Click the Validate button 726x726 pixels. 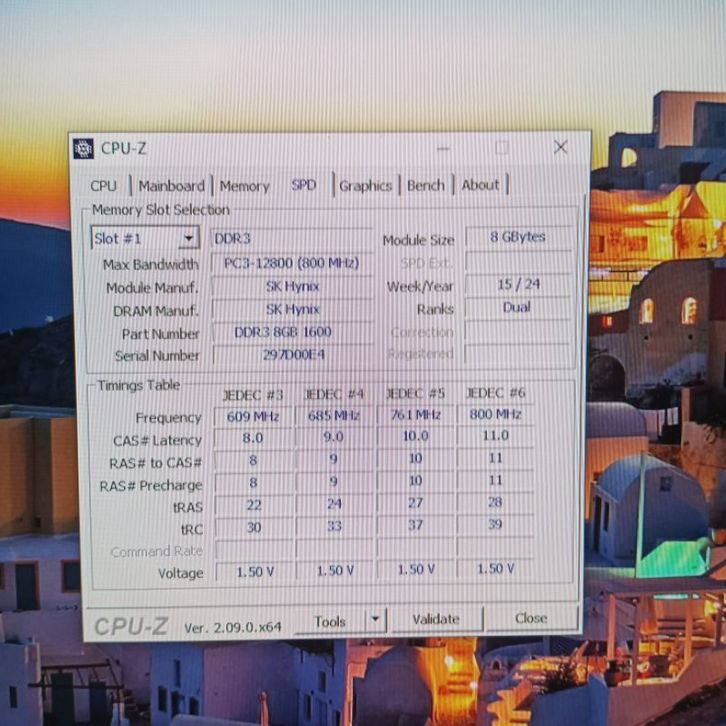[436, 619]
